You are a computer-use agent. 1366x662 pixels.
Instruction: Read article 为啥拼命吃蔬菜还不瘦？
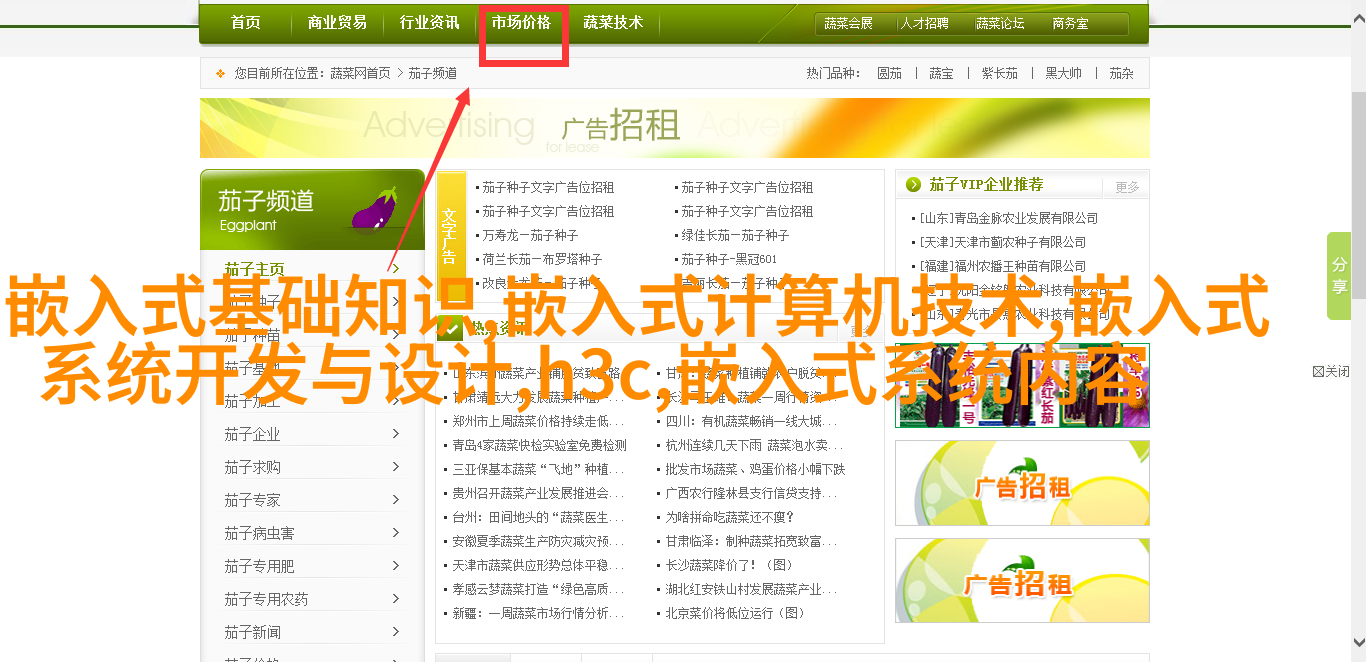click(x=730, y=517)
